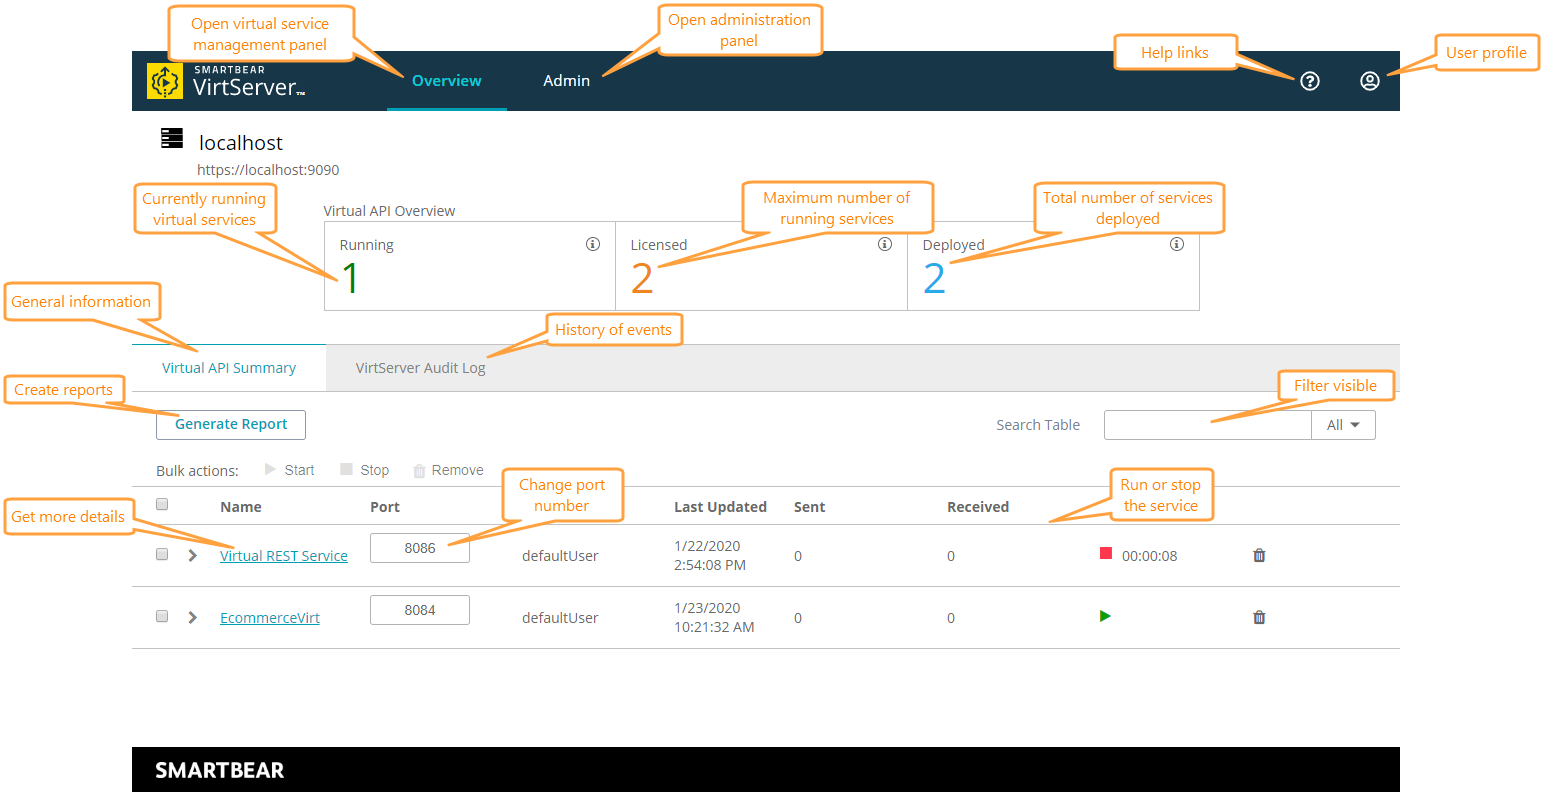Click the port field showing 8084

coord(420,610)
